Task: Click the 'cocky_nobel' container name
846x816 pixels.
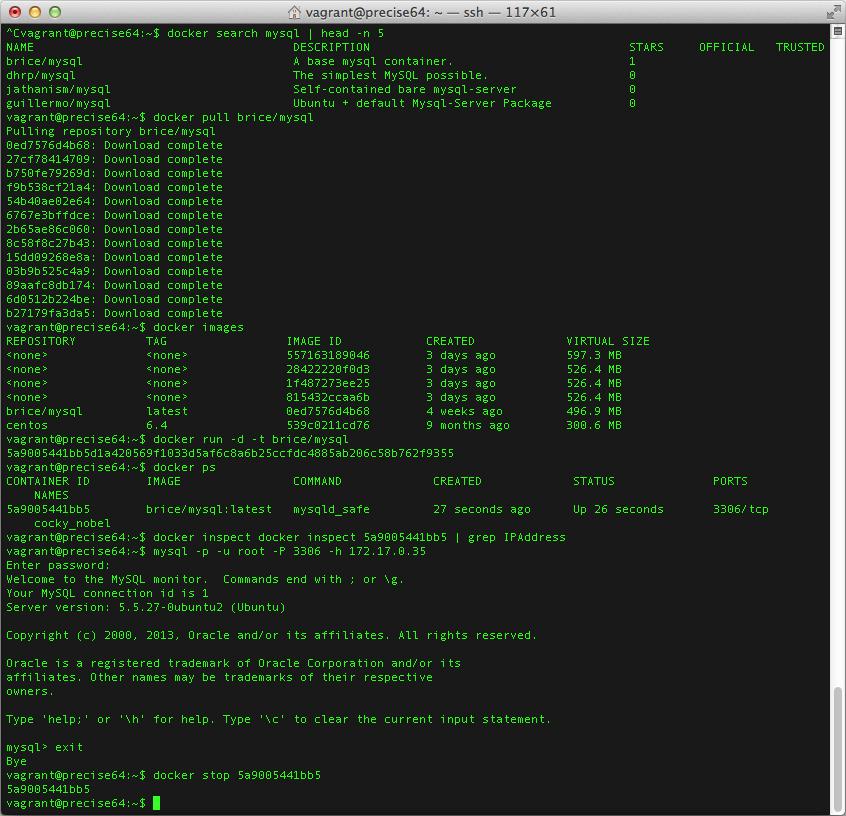Action: (72, 523)
